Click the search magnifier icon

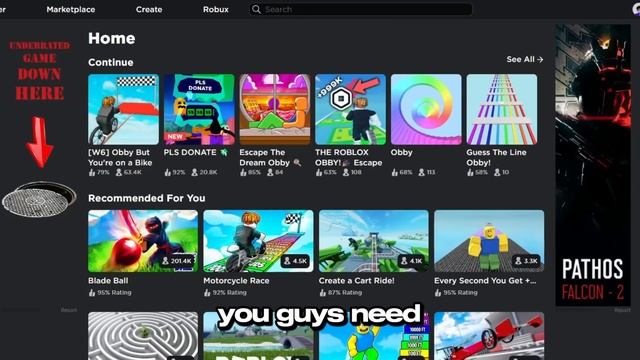tap(256, 9)
